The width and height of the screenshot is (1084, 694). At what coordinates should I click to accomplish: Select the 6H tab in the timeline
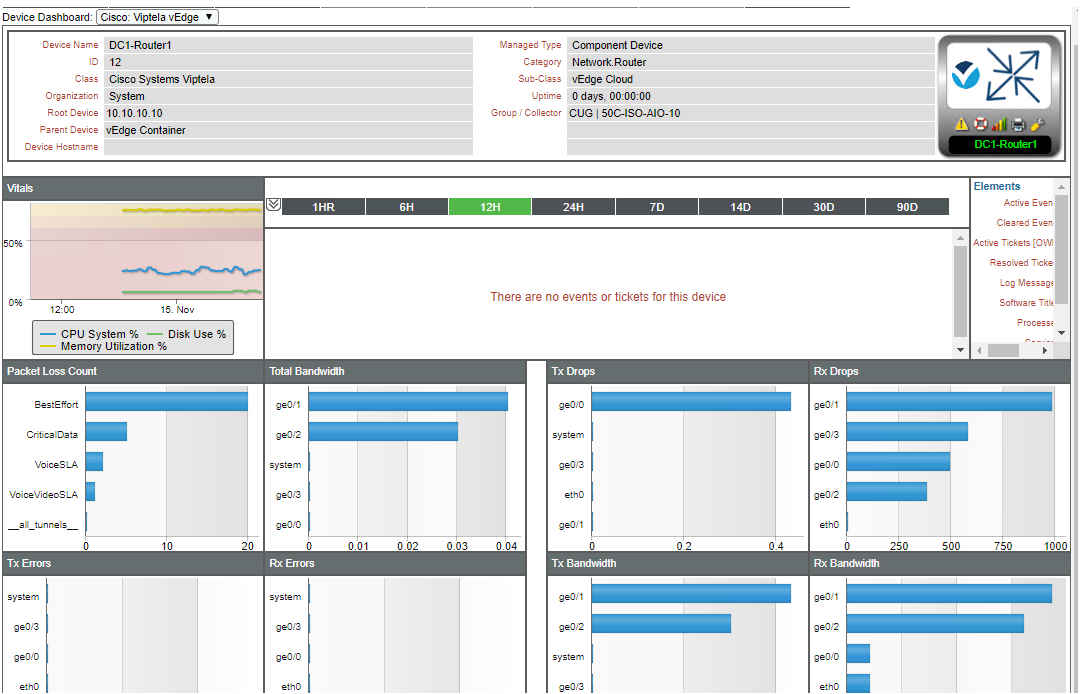(x=406, y=206)
